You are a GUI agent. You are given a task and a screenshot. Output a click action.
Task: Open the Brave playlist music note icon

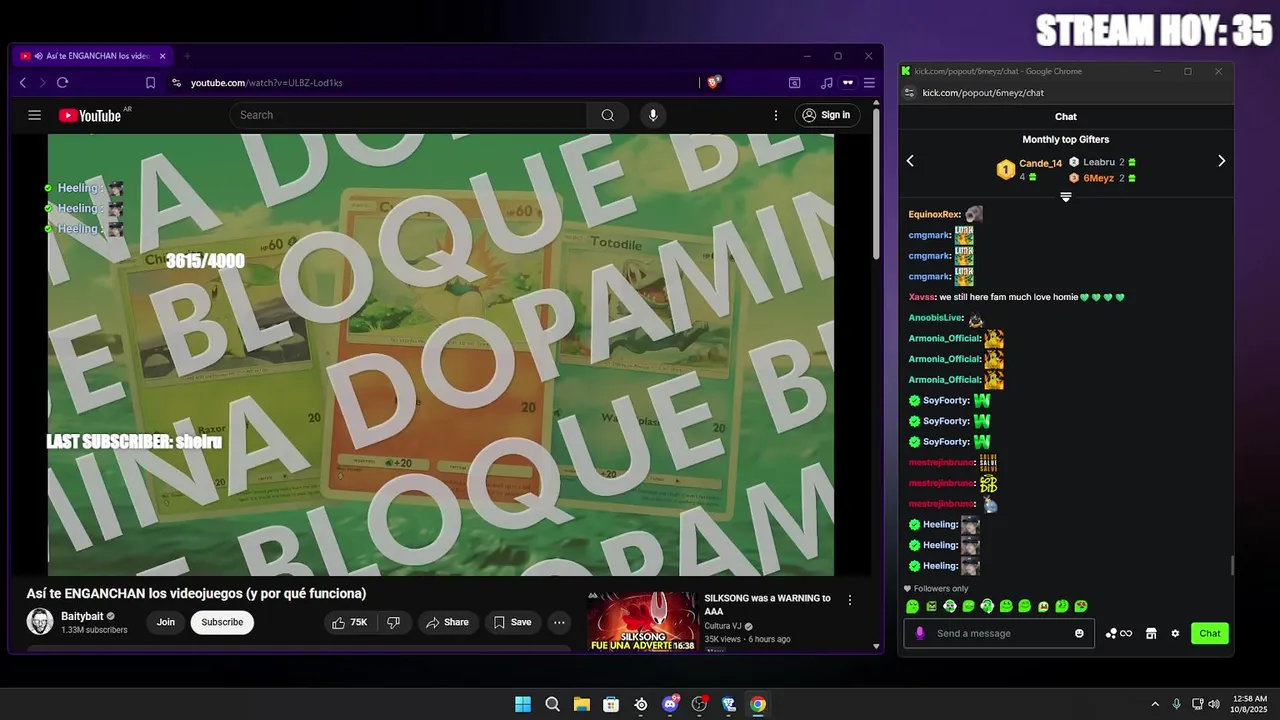pos(826,83)
